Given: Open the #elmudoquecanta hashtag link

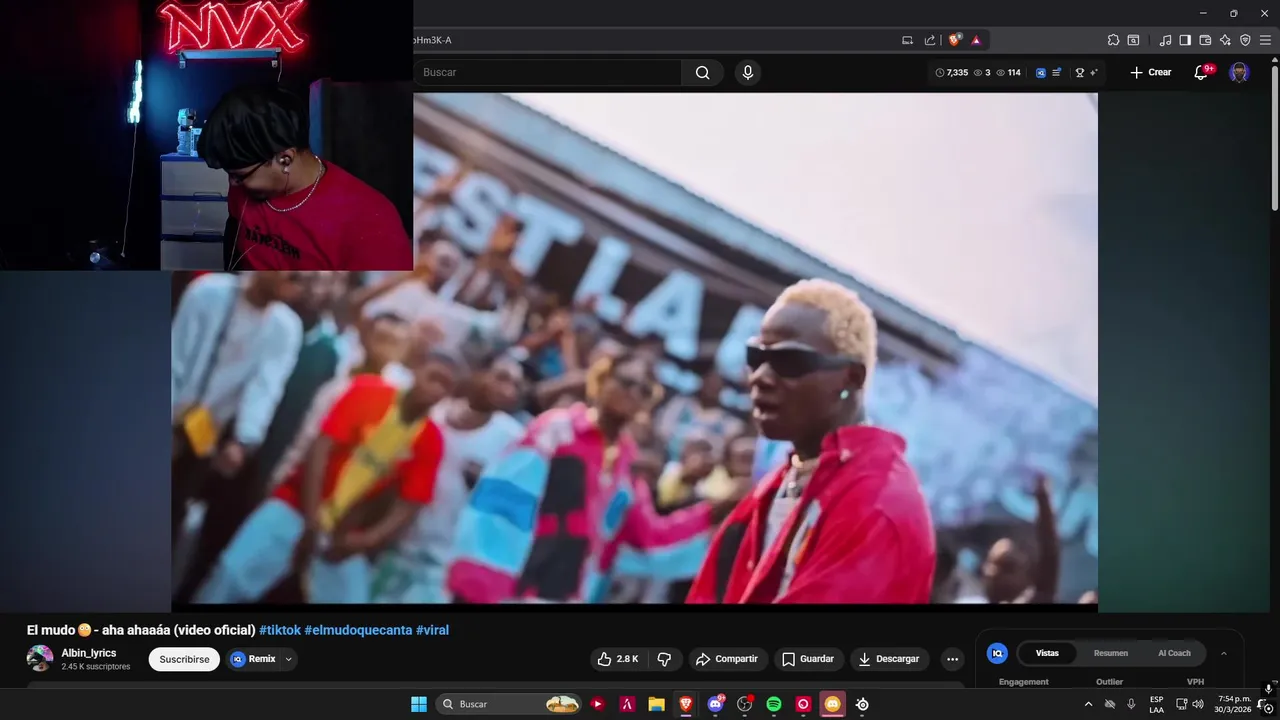Looking at the screenshot, I should [358, 630].
